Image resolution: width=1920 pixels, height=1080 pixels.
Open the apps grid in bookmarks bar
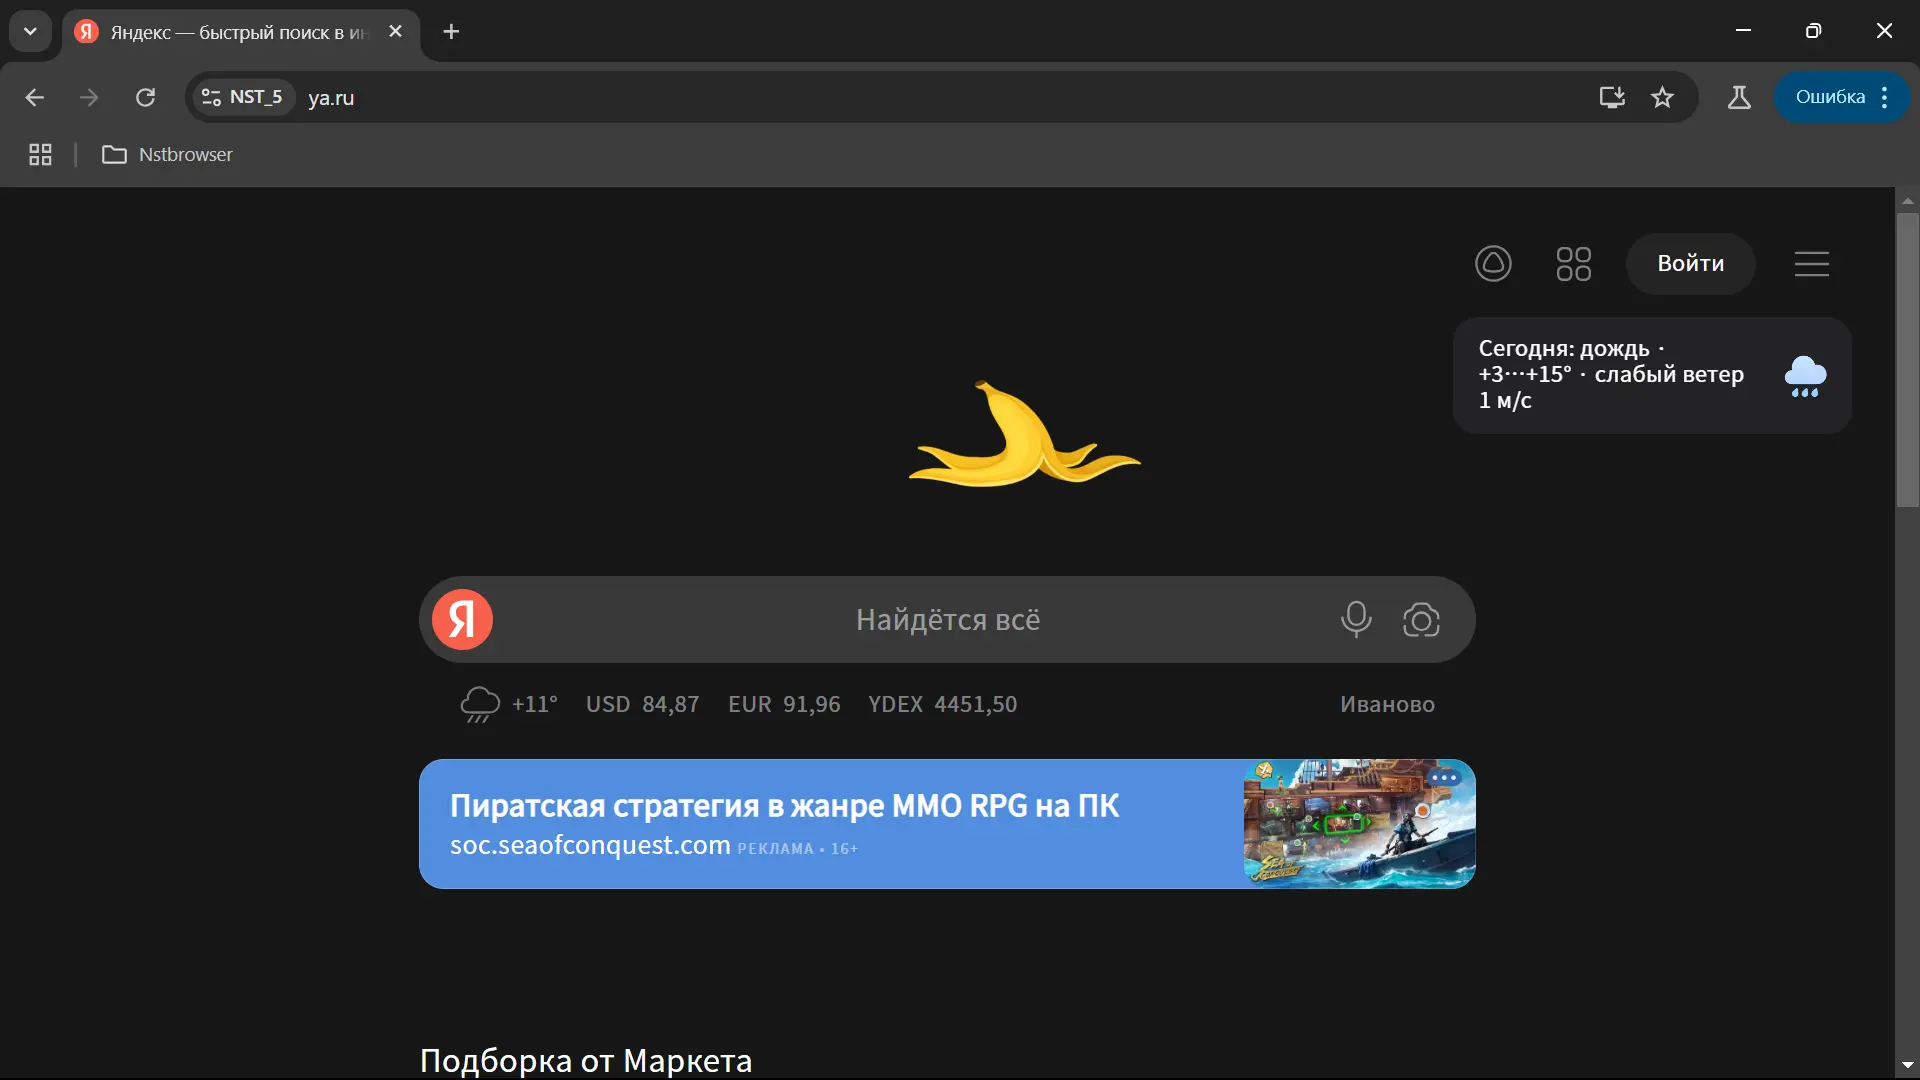pyautogui.click(x=40, y=155)
